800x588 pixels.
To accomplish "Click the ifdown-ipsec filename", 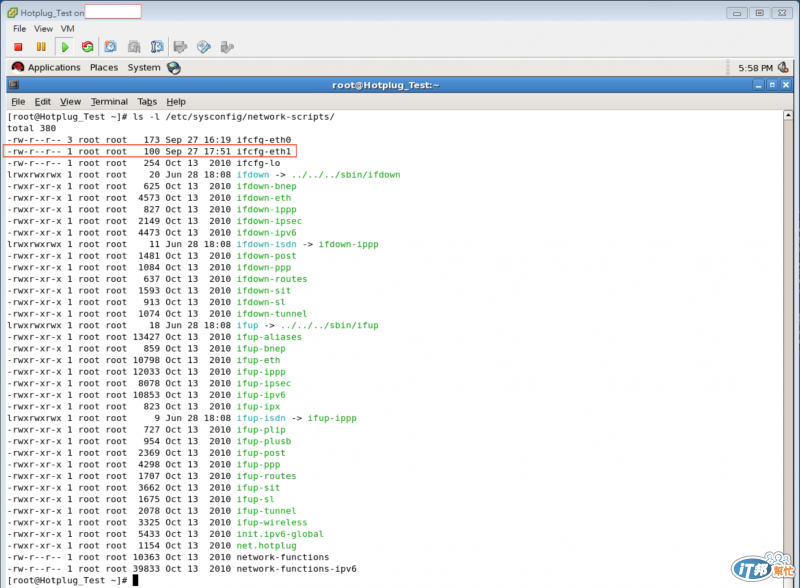I will coord(269,221).
